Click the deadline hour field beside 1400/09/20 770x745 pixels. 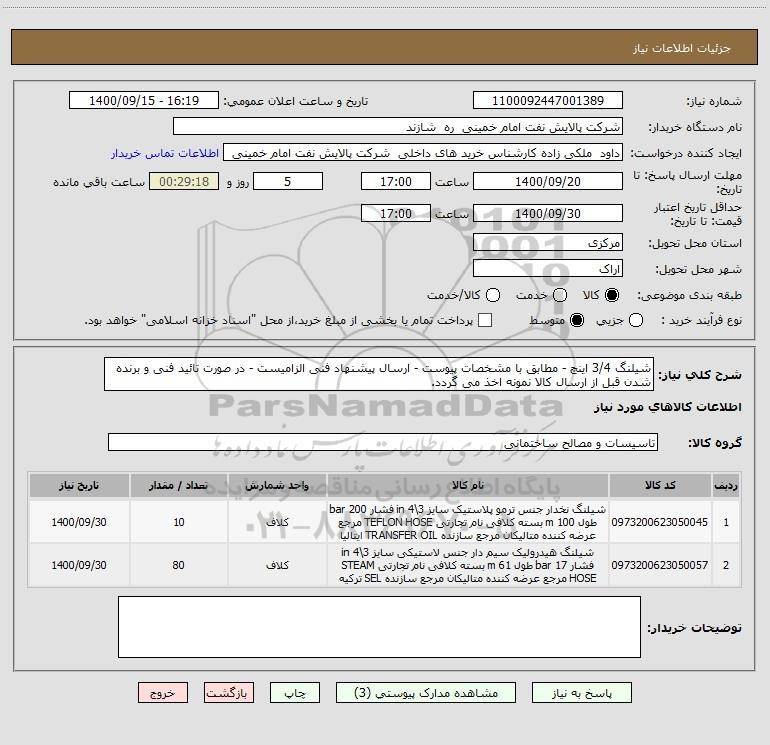(x=396, y=181)
